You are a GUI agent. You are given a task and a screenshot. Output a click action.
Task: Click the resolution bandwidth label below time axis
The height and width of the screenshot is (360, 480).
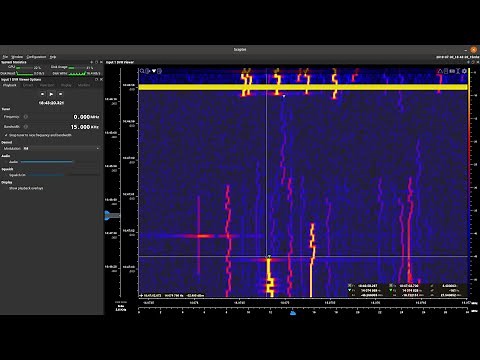(x=121, y=307)
